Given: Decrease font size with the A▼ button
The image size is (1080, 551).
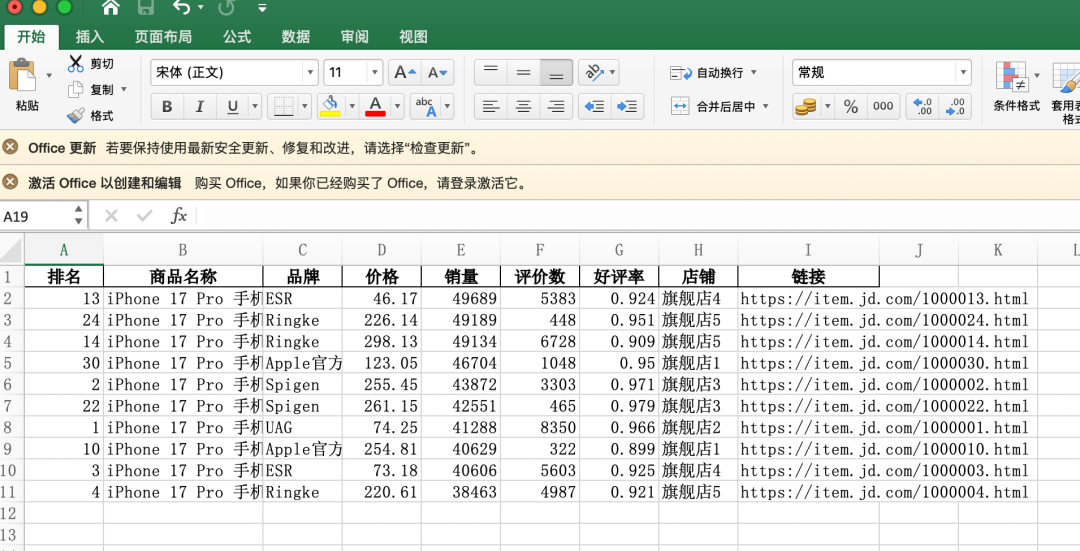Looking at the screenshot, I should 437,72.
